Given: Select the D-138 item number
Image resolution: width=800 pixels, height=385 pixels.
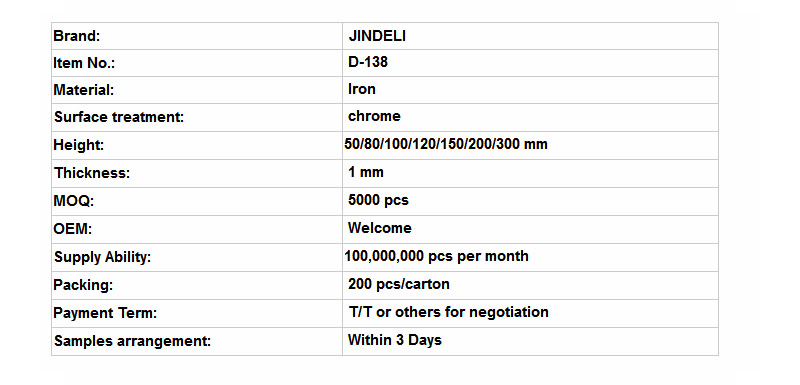Looking at the screenshot, I should point(368,62).
